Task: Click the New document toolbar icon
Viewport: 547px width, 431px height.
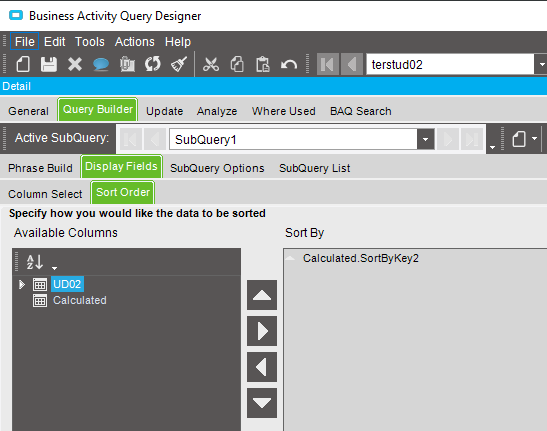Action: click(x=23, y=65)
